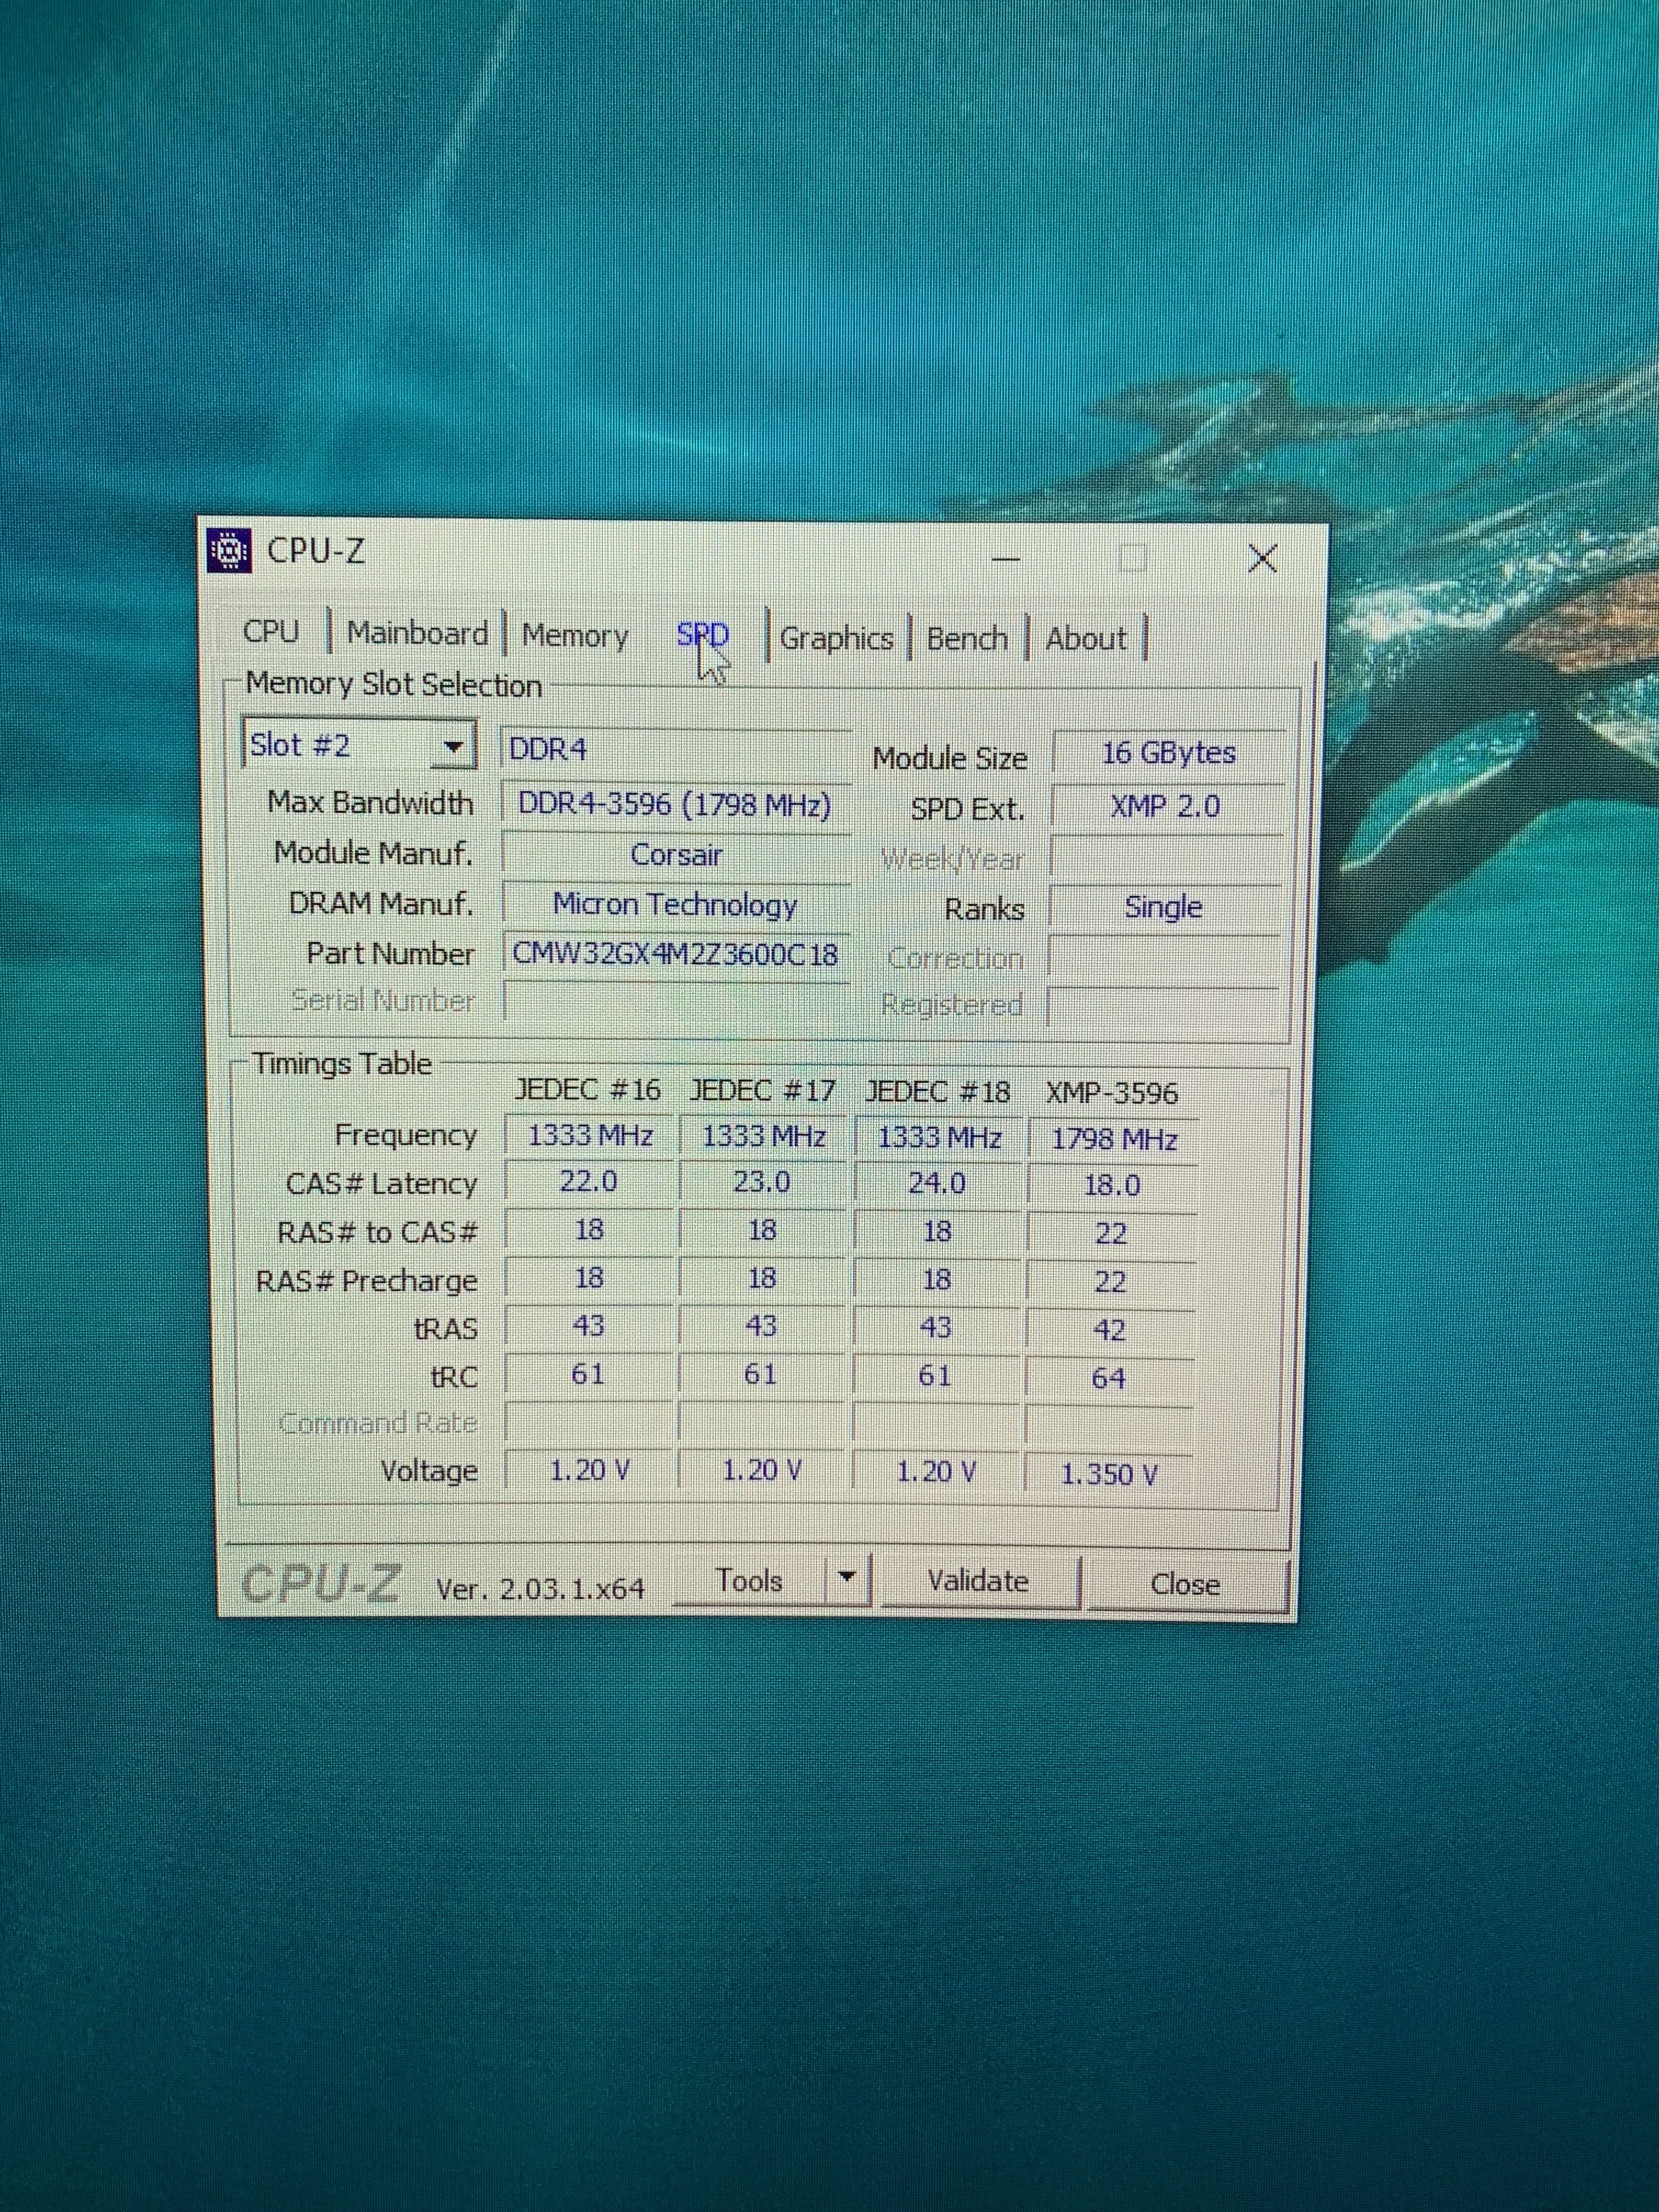Click the Tools button

click(749, 1581)
